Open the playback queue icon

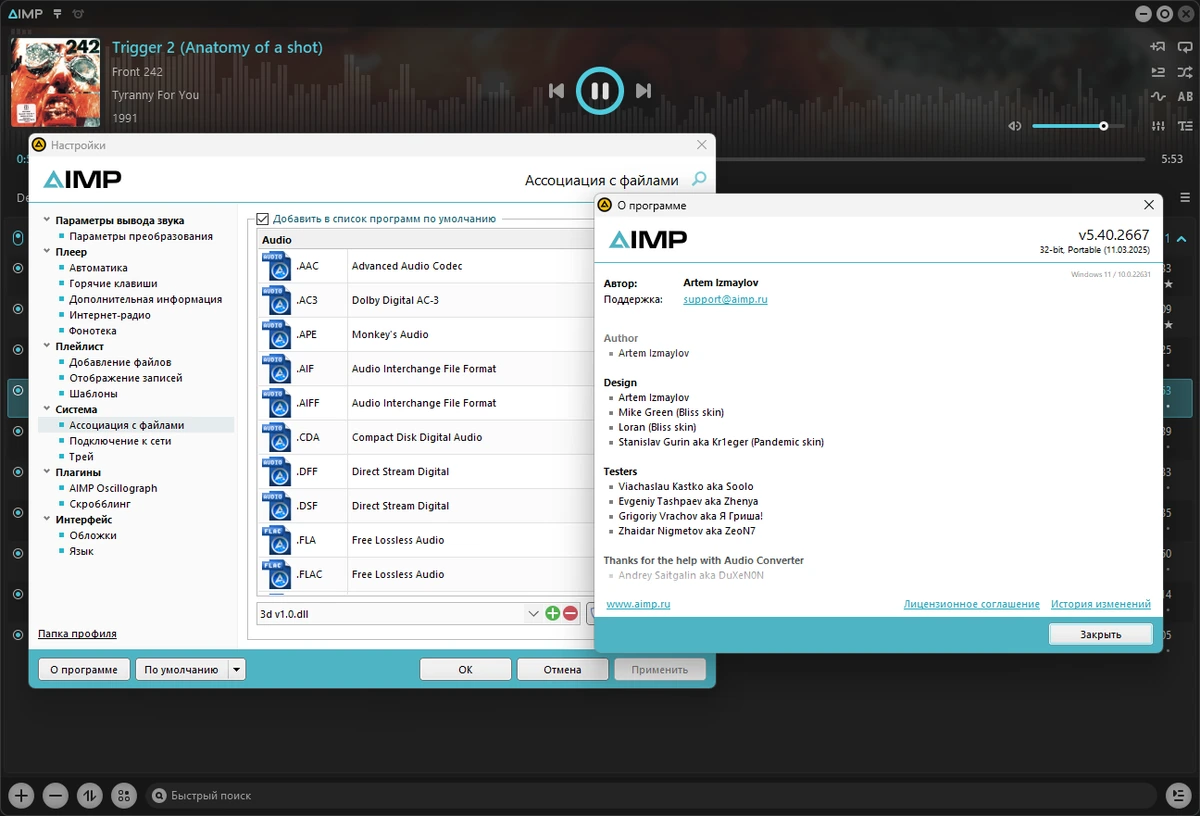click(1158, 72)
